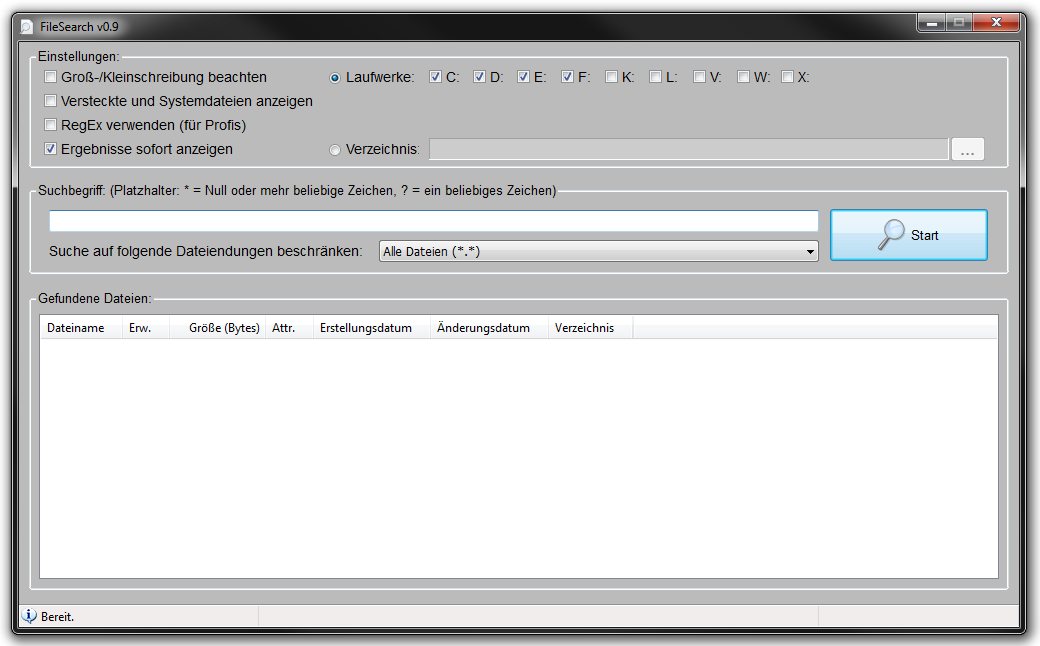Select the Laufwerke radio button
1040x646 pixels.
(x=335, y=77)
